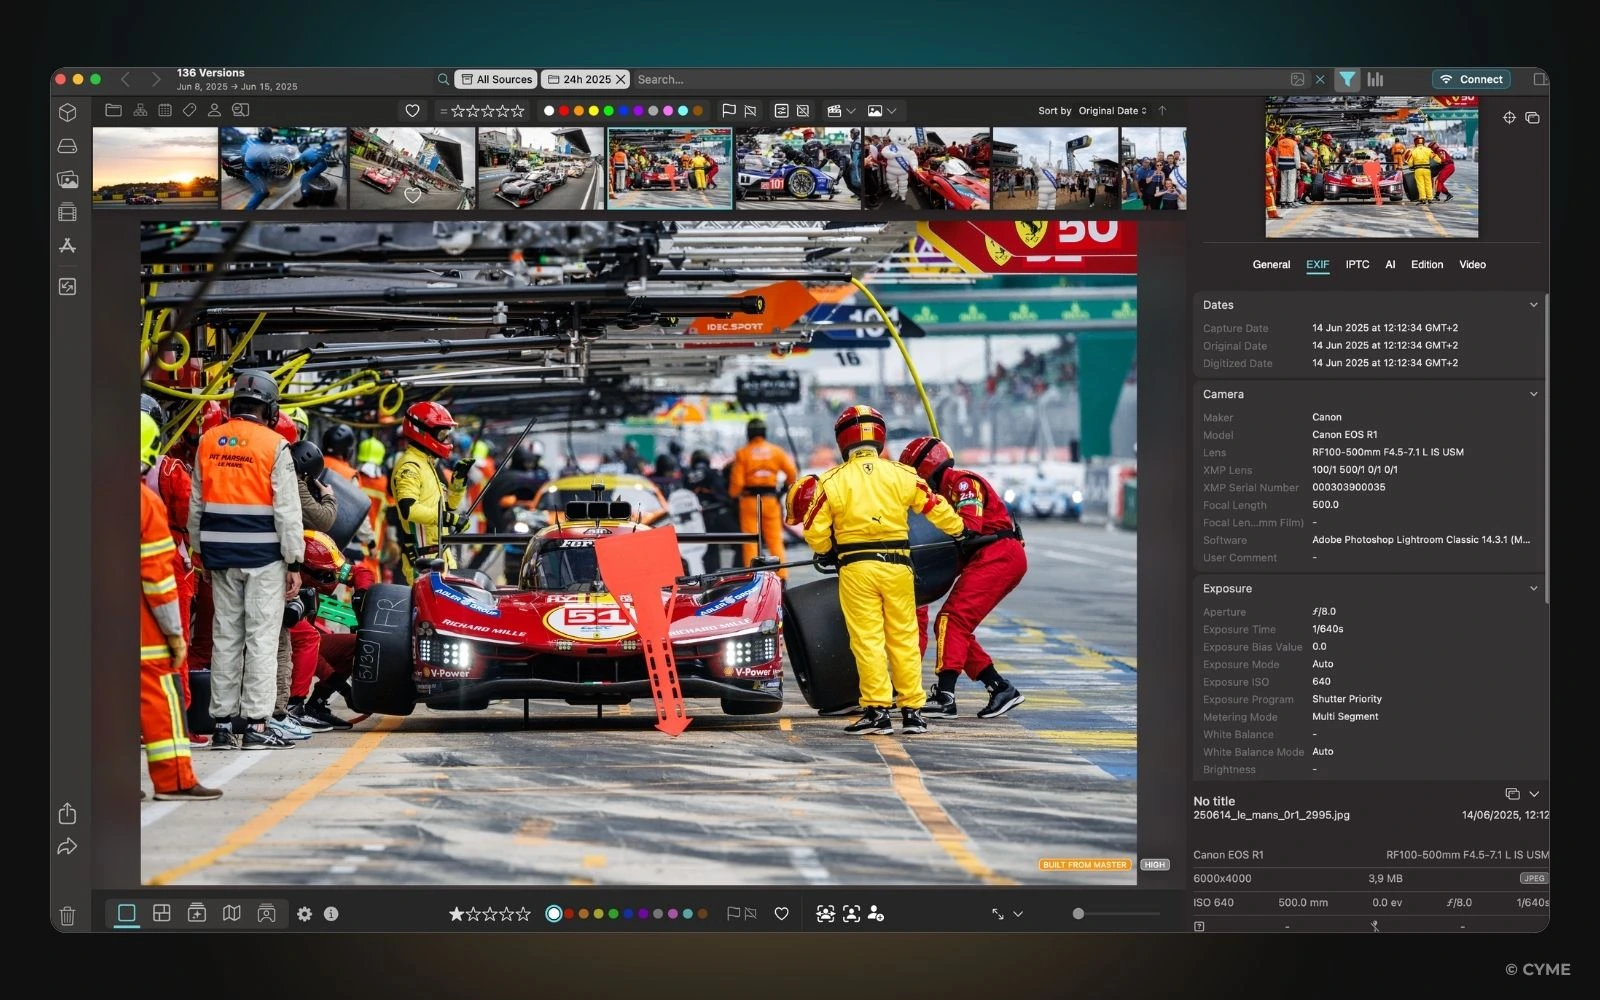
Task: Open the image type filter dropdown
Action: (882, 111)
